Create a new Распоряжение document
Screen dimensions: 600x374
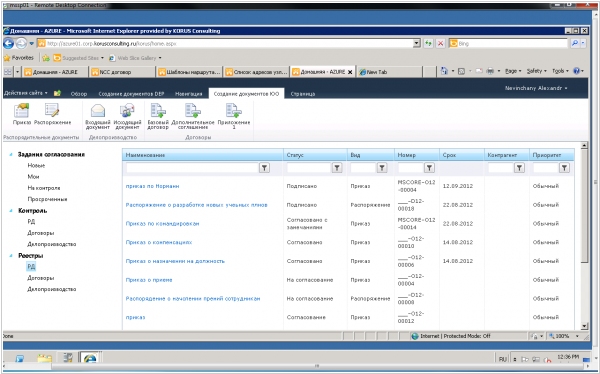point(52,114)
